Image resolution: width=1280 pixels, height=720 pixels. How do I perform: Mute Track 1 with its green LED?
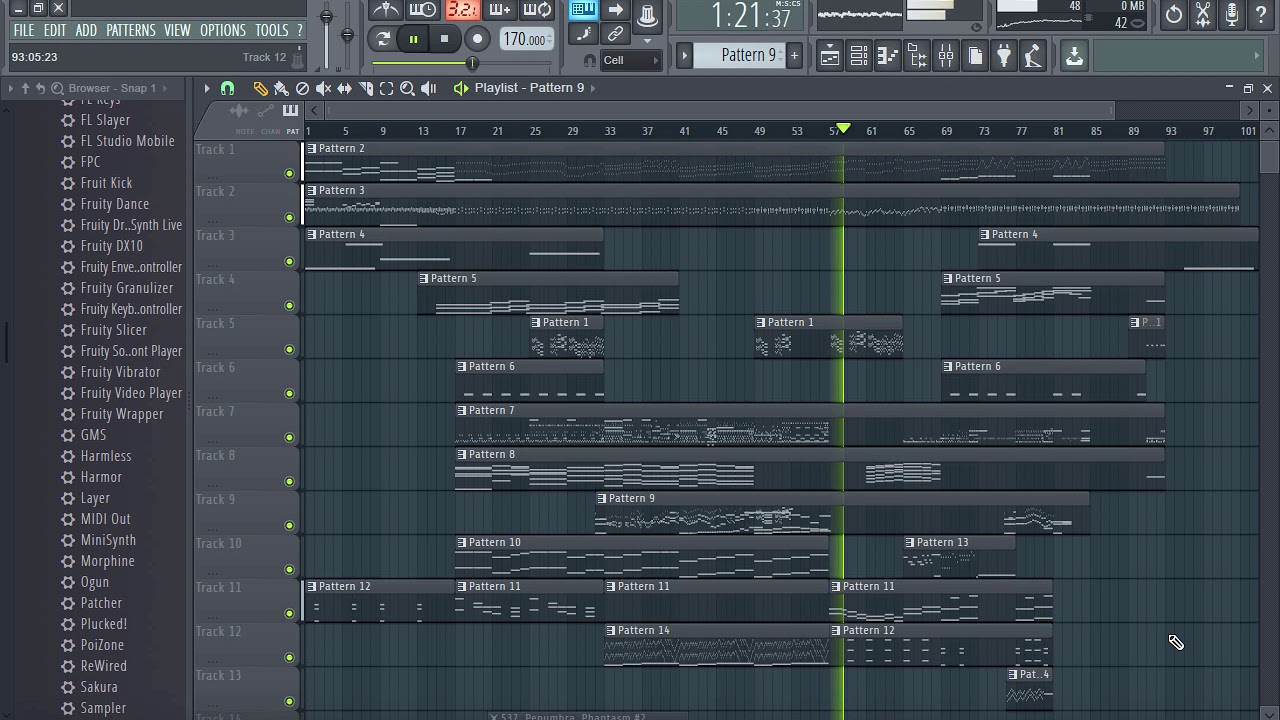click(290, 174)
